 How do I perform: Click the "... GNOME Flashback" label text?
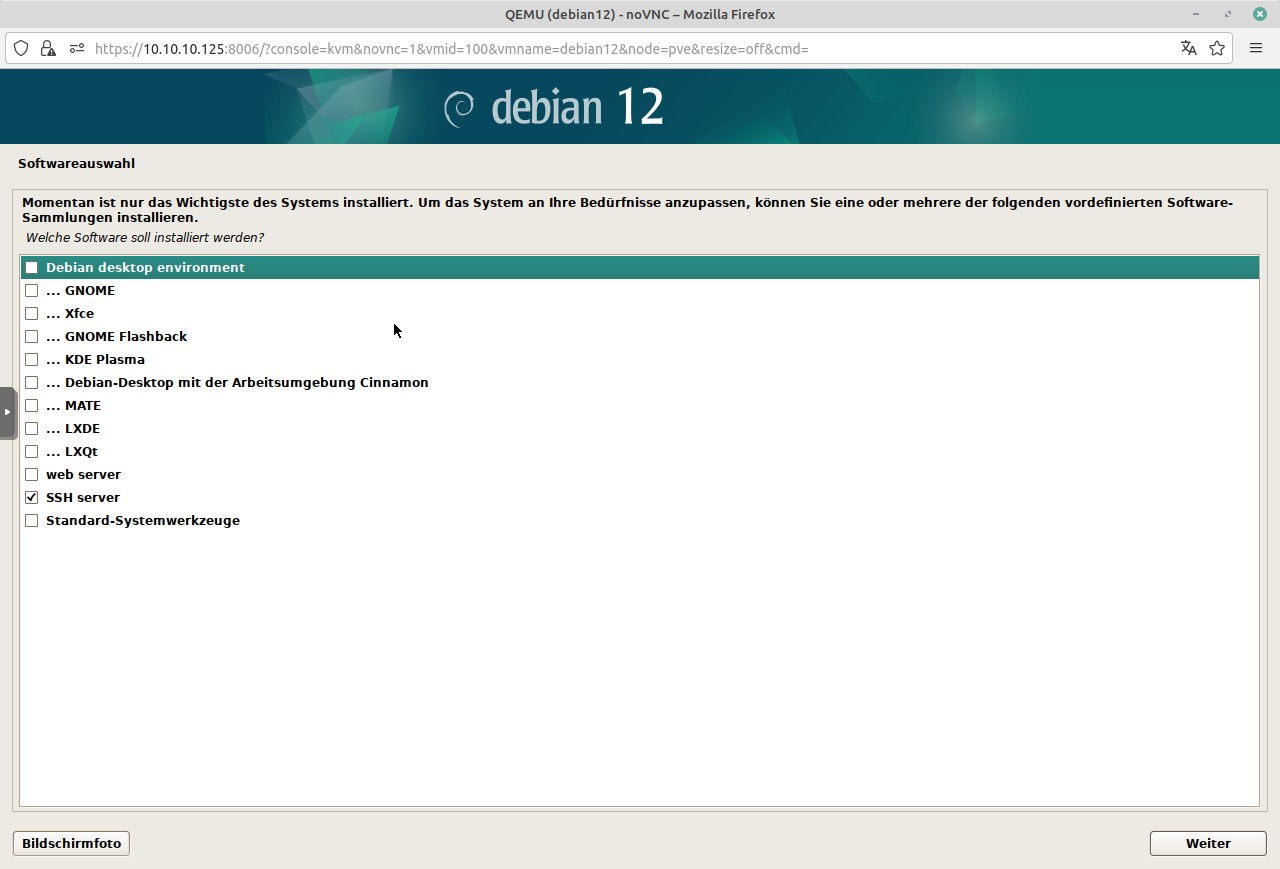(x=116, y=337)
